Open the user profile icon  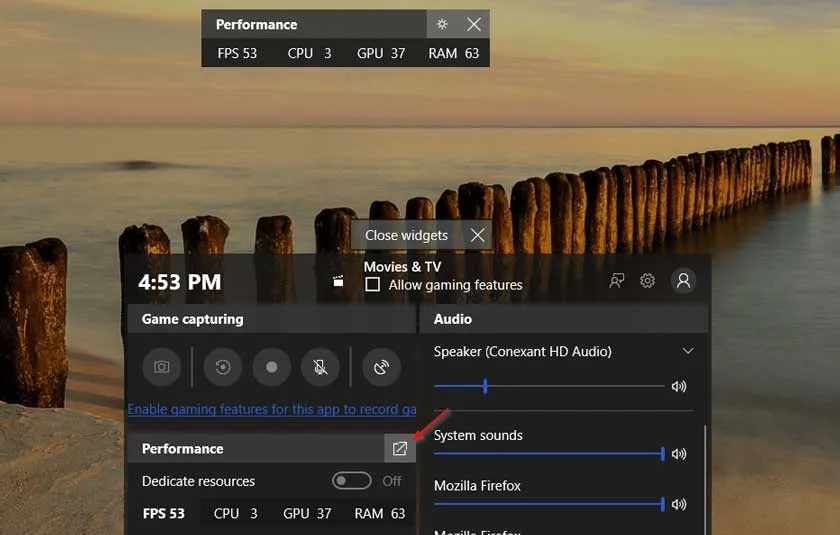[x=683, y=281]
